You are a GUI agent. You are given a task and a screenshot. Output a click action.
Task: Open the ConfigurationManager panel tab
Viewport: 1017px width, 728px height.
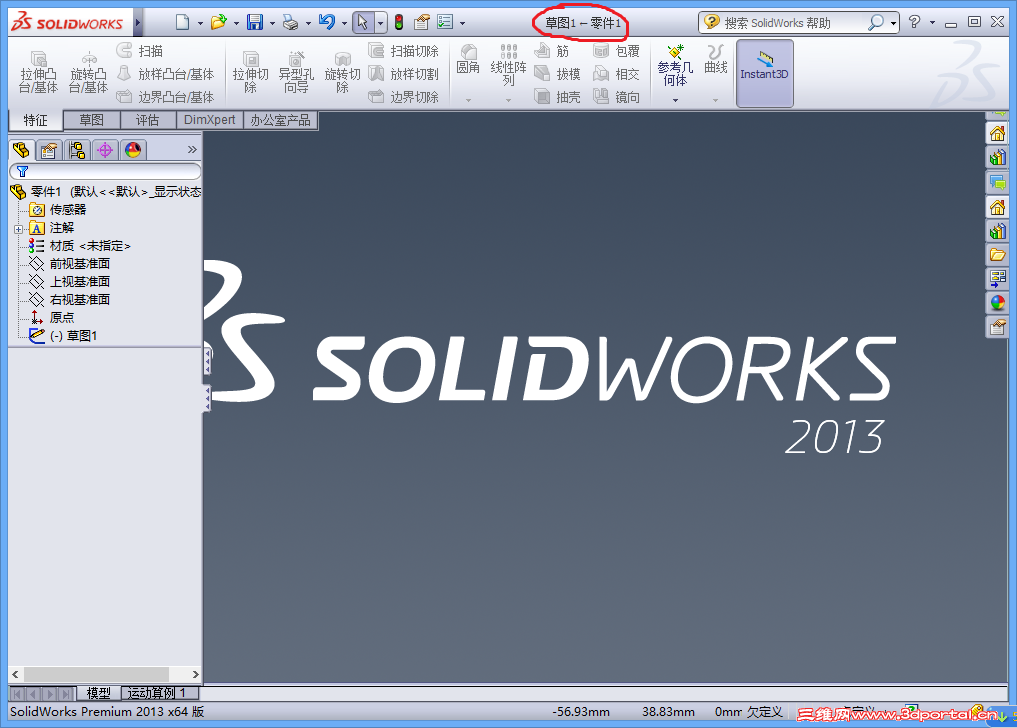point(77,151)
